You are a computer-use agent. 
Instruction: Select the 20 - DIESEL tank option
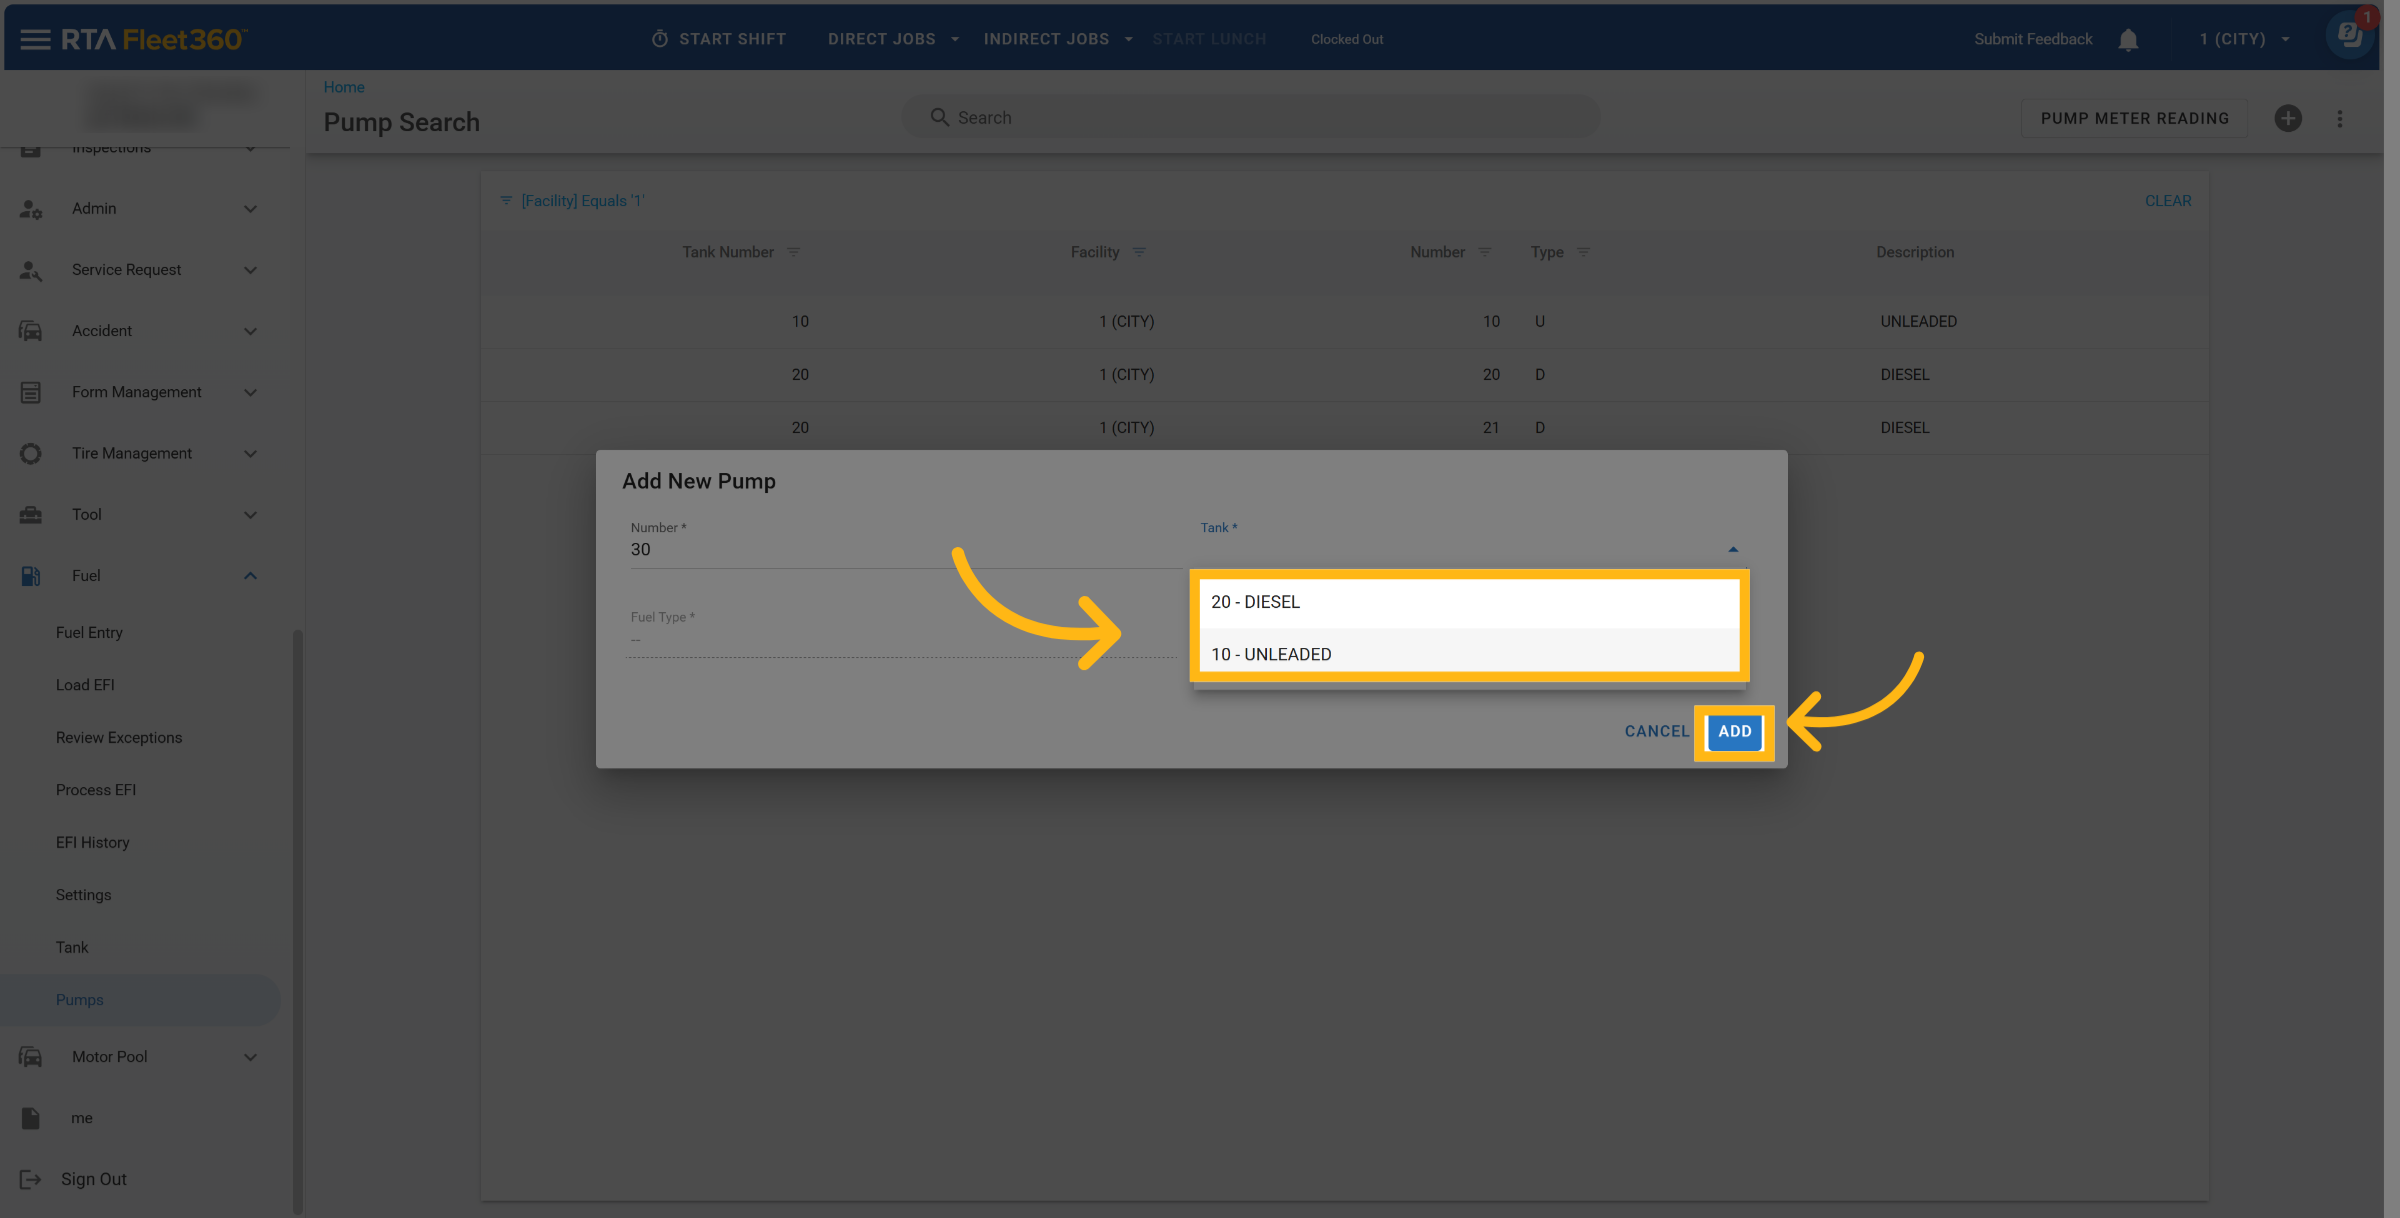[x=1467, y=602]
